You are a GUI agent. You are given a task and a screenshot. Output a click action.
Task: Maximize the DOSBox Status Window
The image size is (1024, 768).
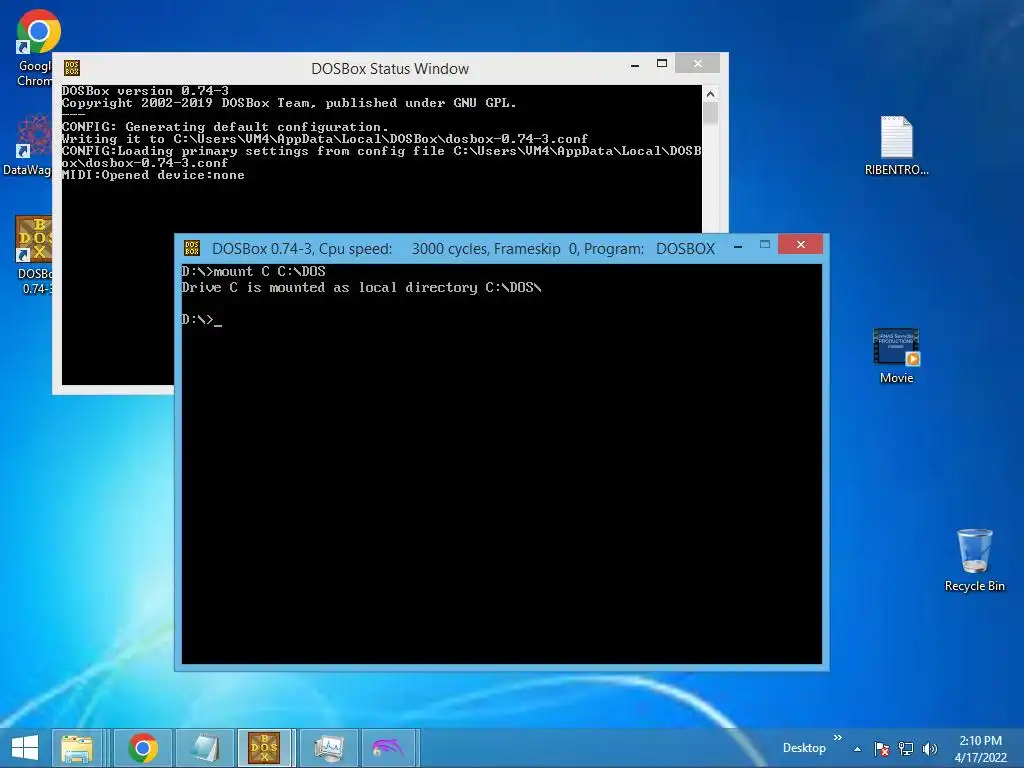(662, 63)
